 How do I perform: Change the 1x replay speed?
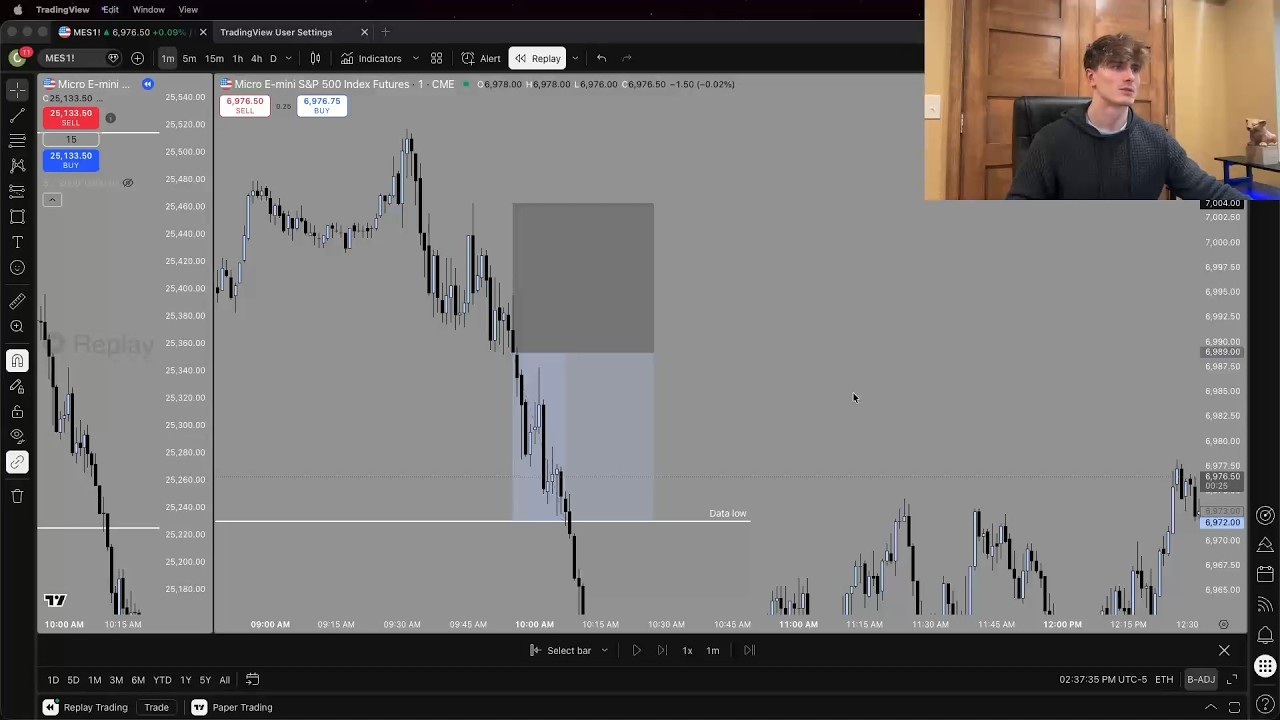[687, 650]
